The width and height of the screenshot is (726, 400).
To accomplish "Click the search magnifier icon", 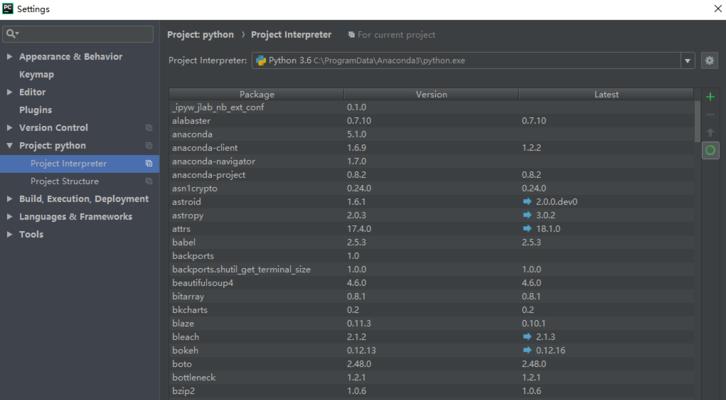I will pos(12,34).
